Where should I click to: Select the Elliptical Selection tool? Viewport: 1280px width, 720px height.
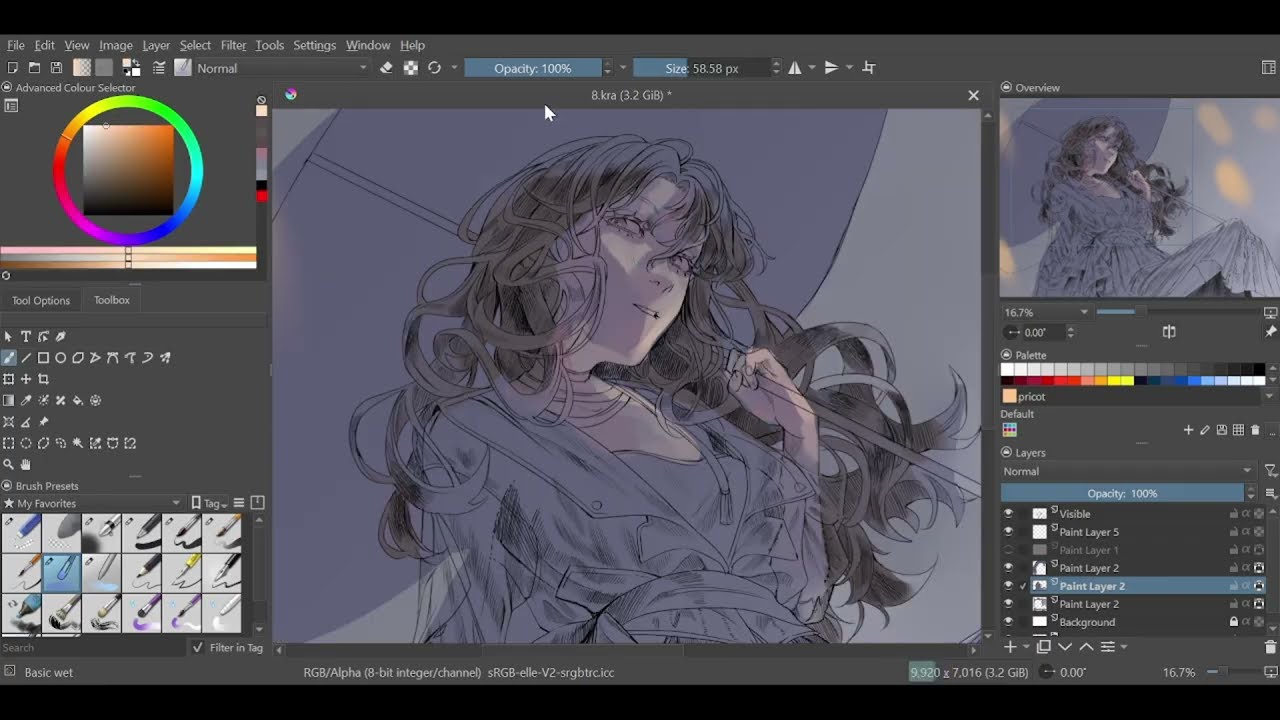(26, 443)
